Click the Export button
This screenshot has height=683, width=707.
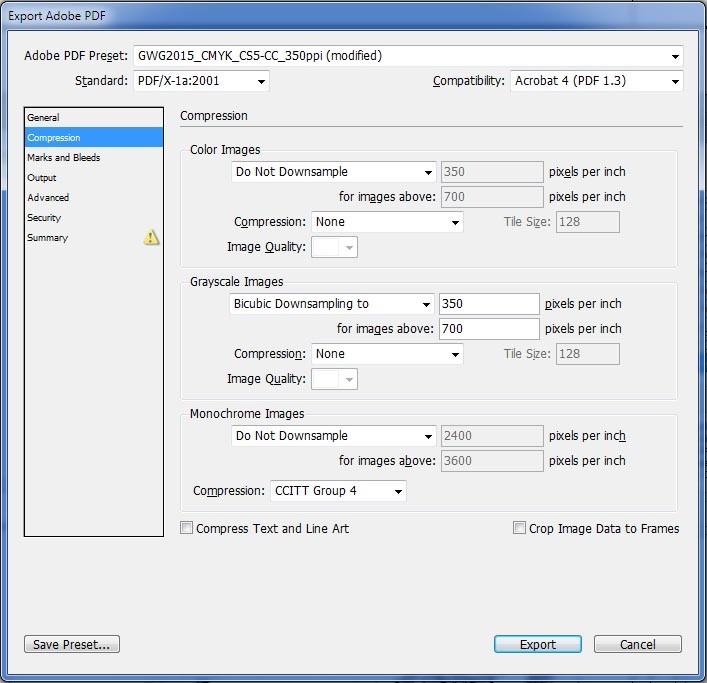[x=537, y=644]
